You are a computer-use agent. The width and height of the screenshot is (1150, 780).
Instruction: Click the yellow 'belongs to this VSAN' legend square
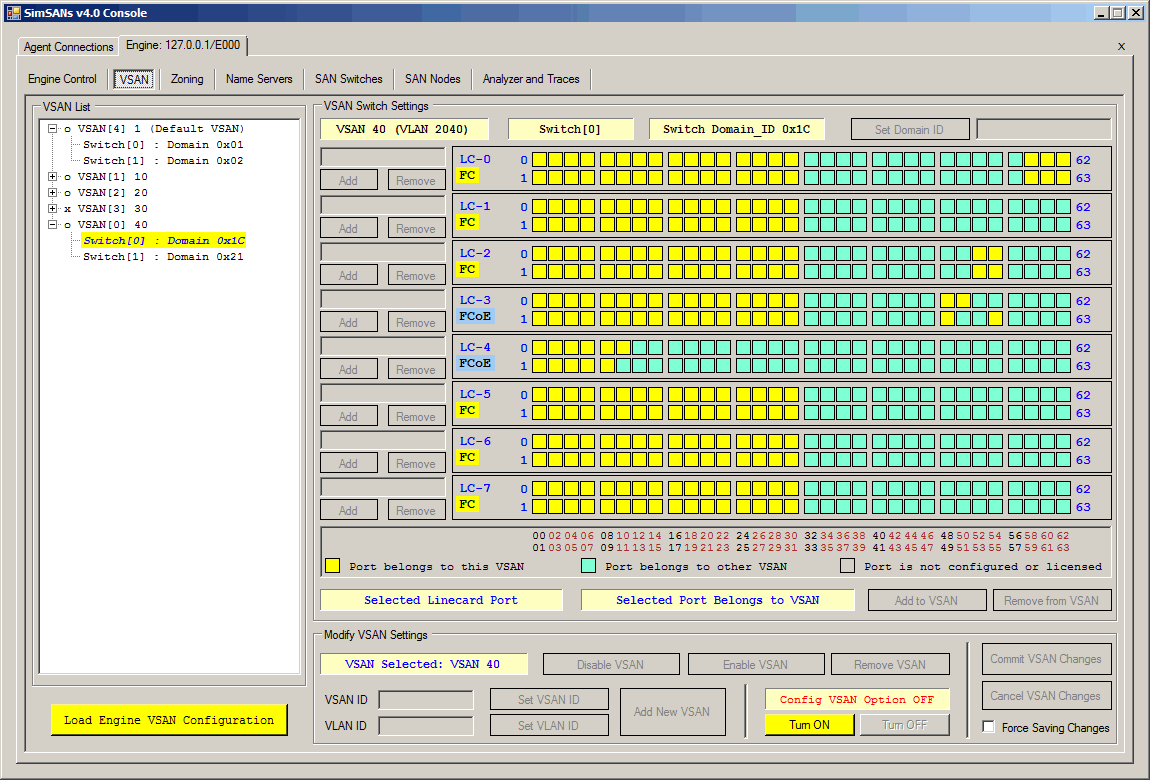tap(332, 566)
